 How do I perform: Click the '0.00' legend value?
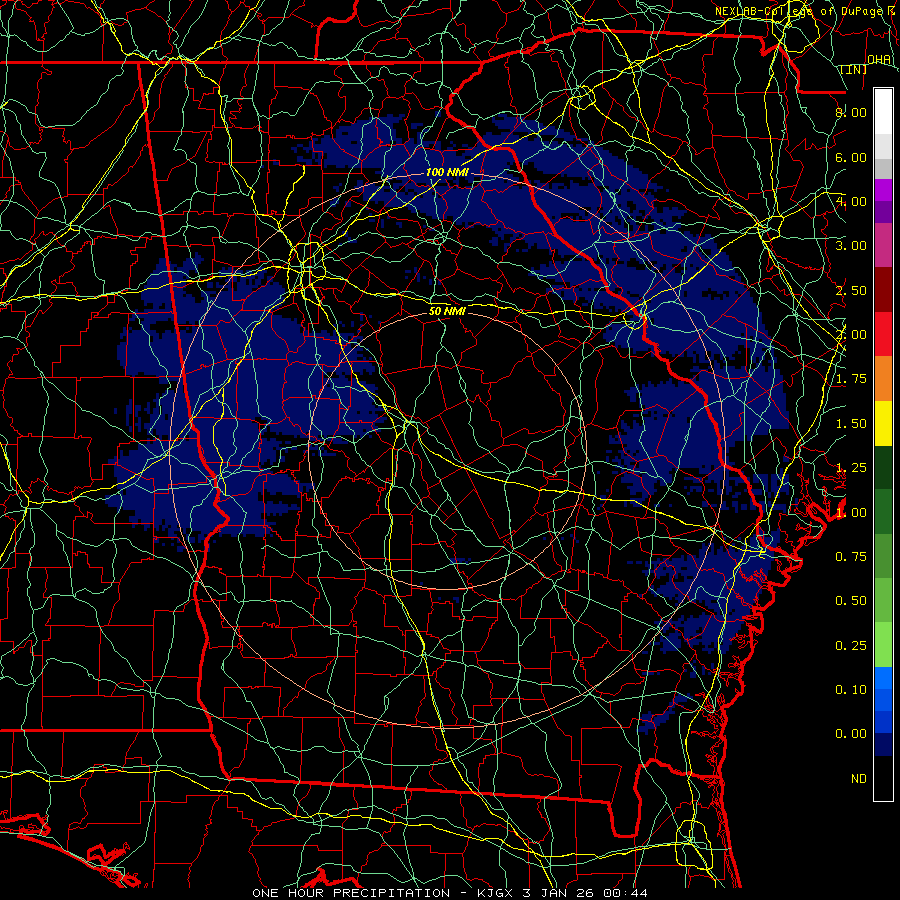coord(851,734)
